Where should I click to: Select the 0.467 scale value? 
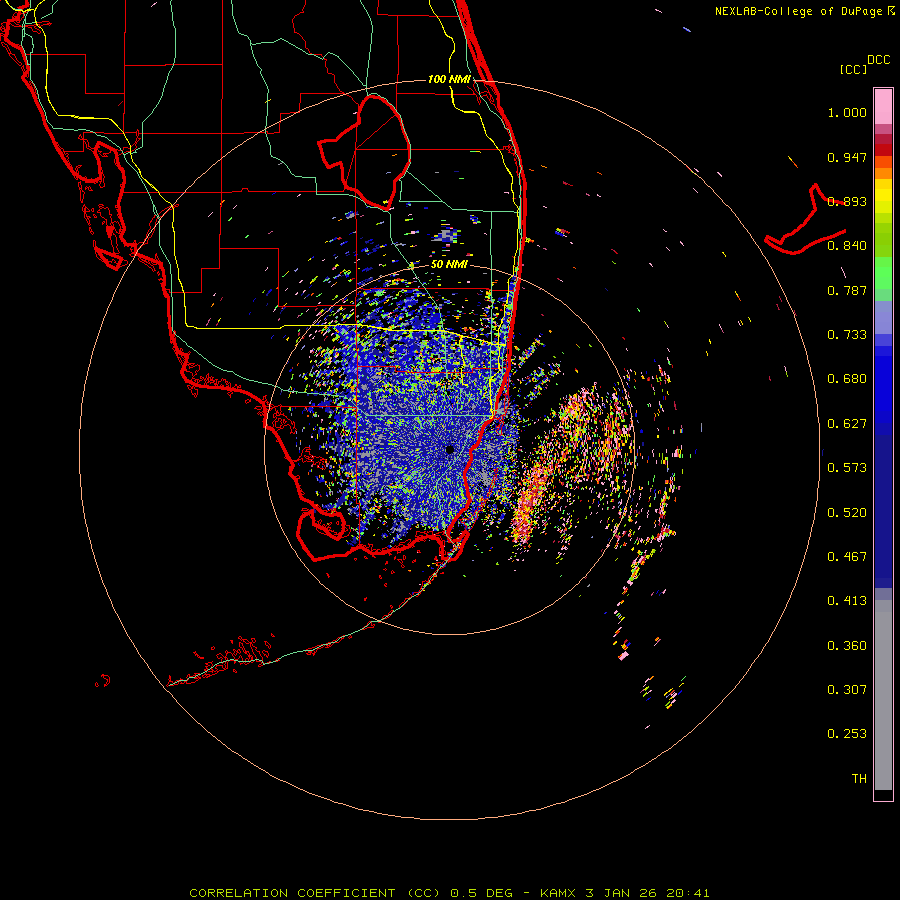847,557
